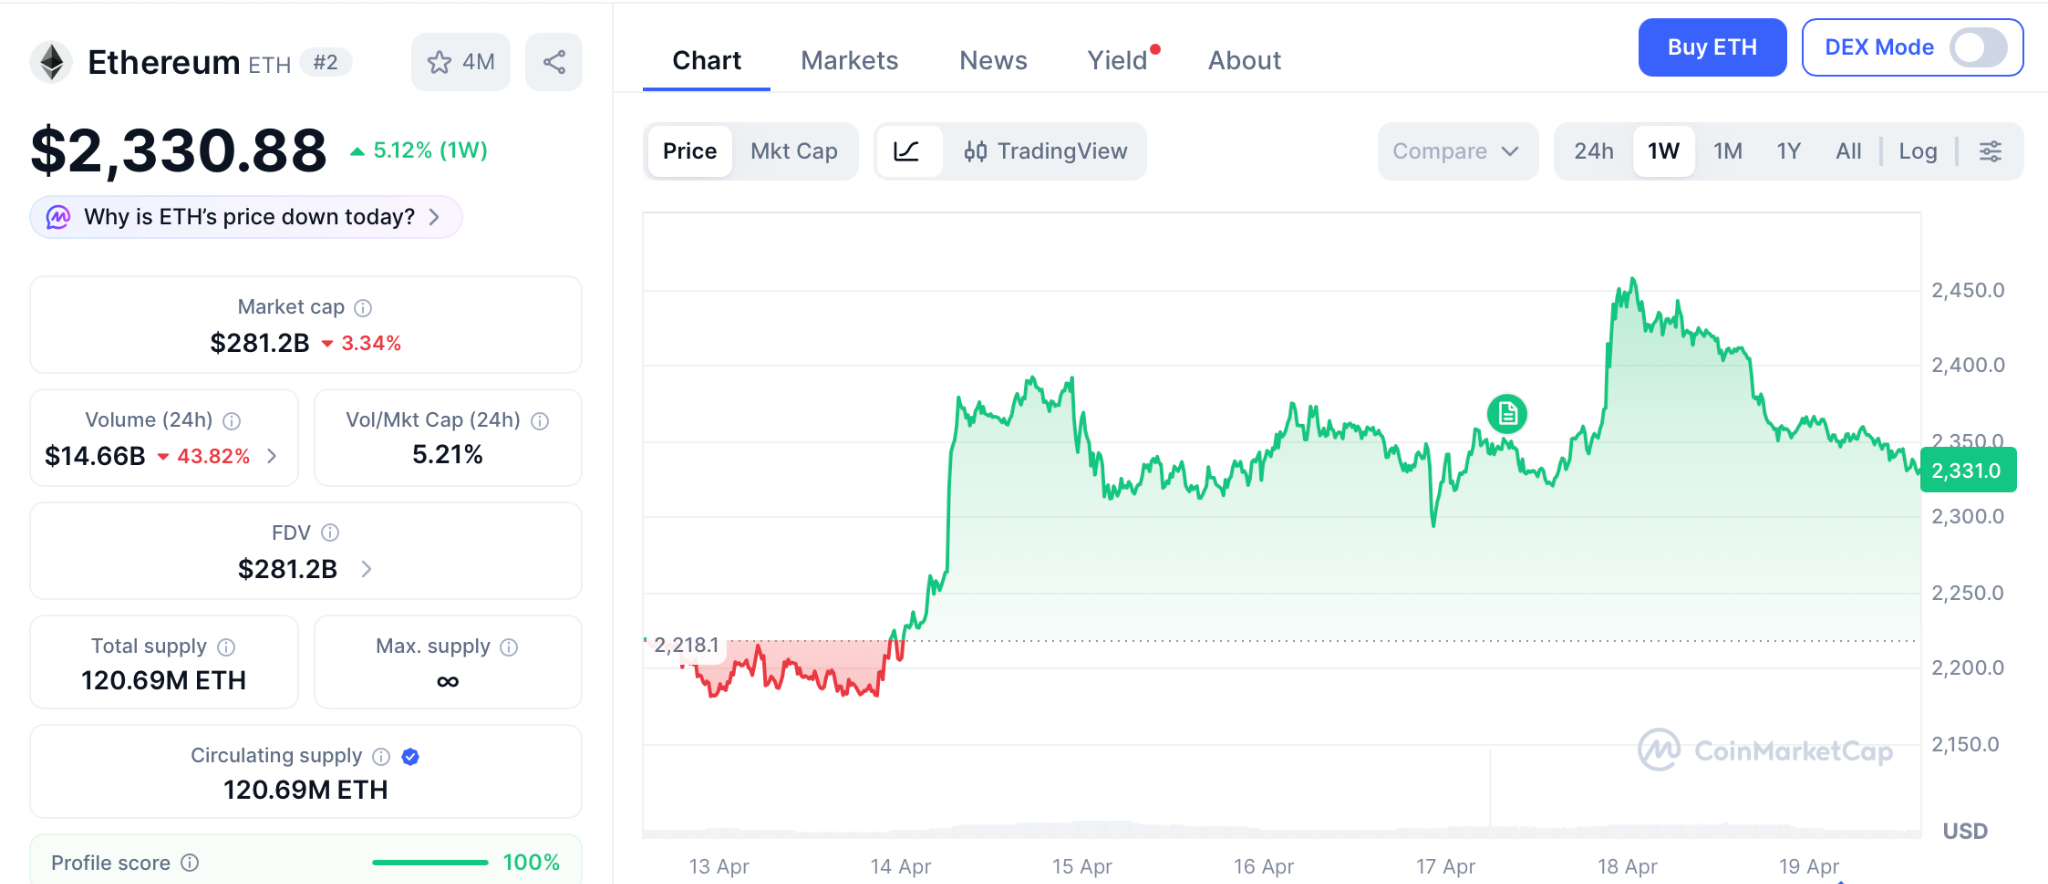Expand FDV details chevron

(366, 569)
